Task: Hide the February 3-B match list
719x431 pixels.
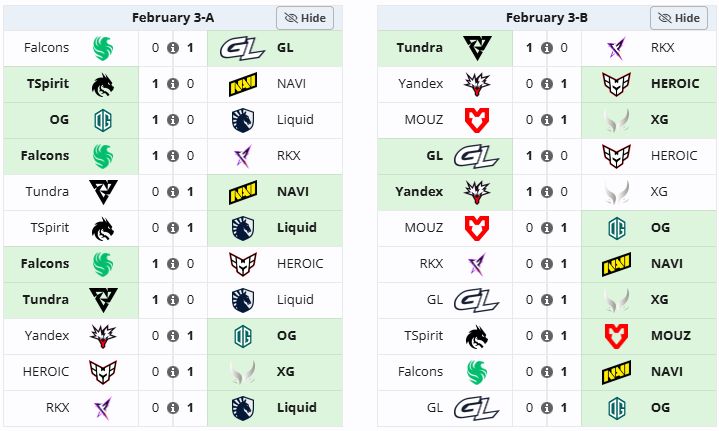Action: click(679, 18)
